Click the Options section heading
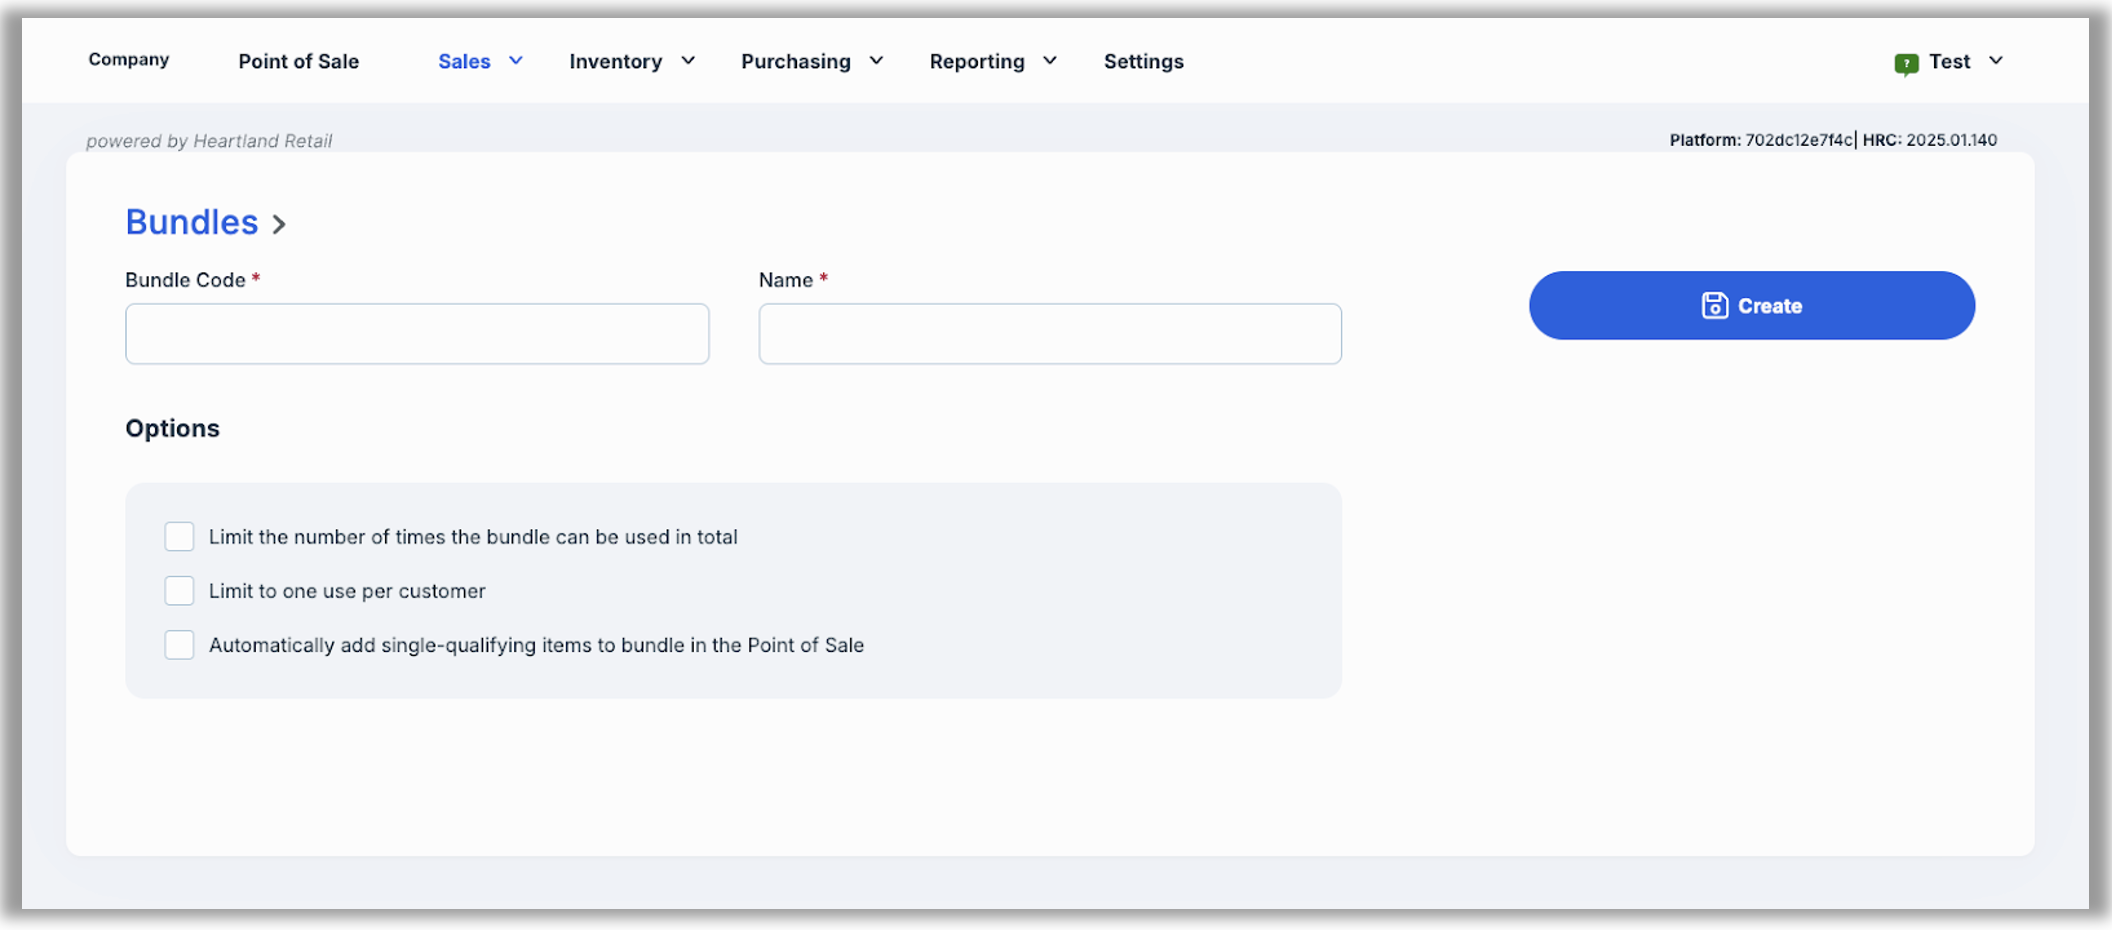 click(172, 428)
